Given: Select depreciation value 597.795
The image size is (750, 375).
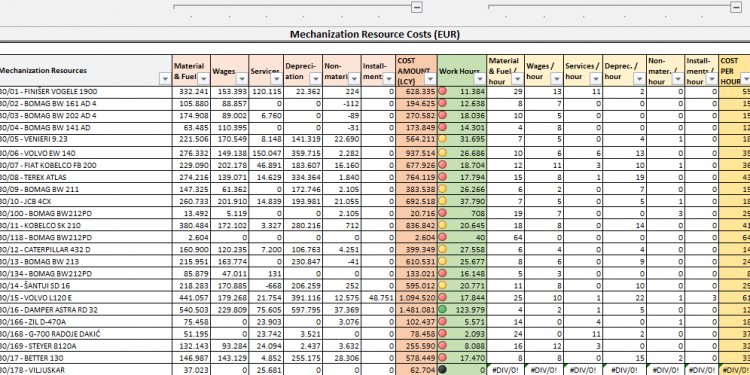Looking at the screenshot, I should (x=303, y=310).
